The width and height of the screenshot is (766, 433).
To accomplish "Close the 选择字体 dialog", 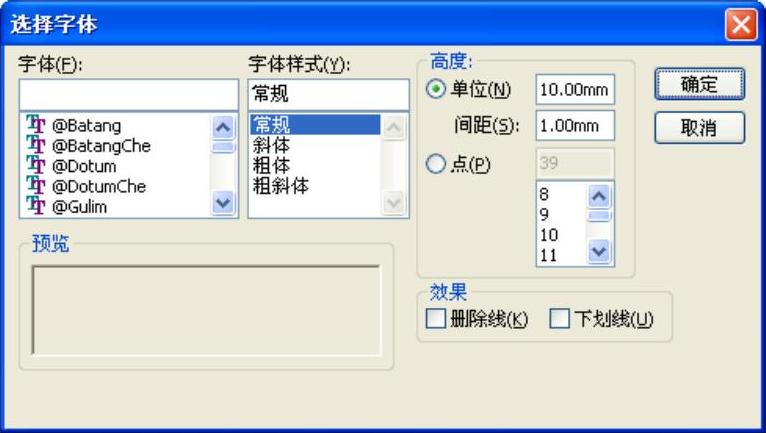I will (741, 24).
